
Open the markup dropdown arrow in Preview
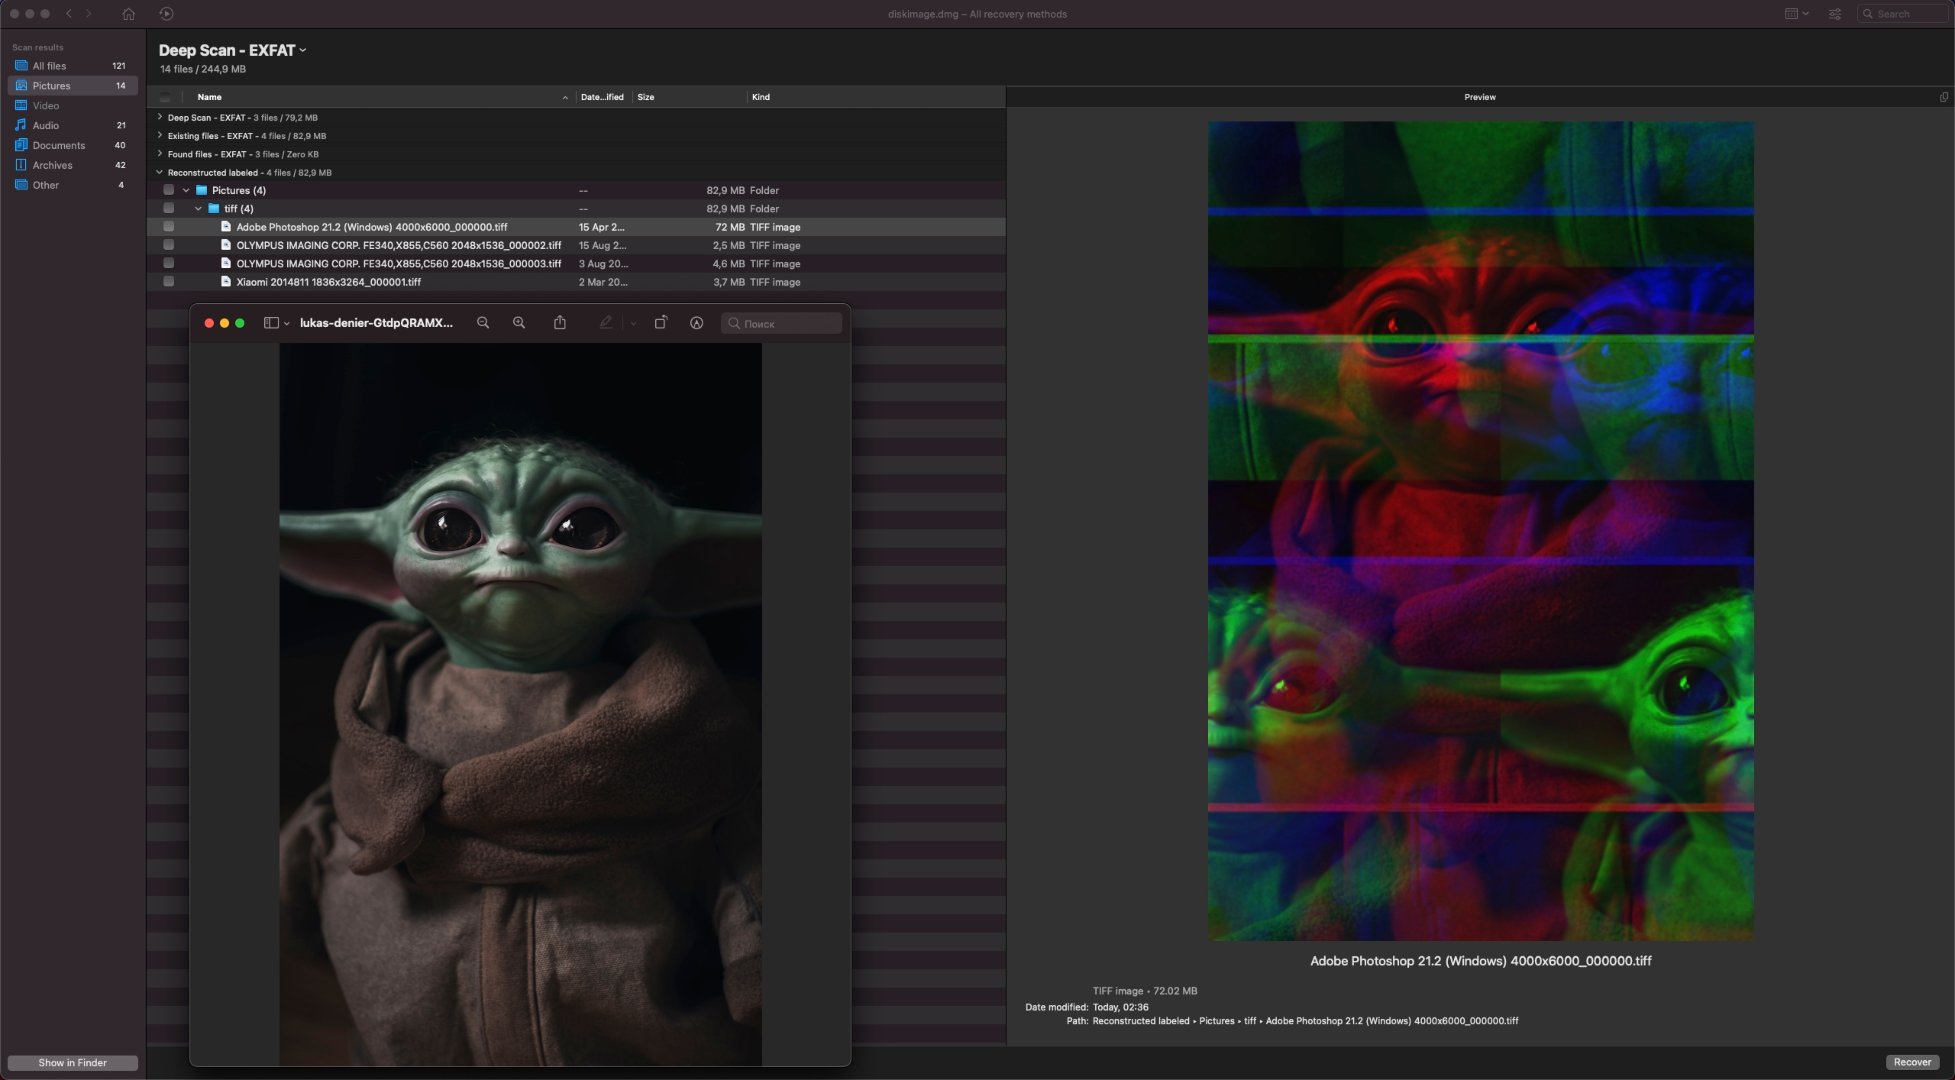[633, 323]
